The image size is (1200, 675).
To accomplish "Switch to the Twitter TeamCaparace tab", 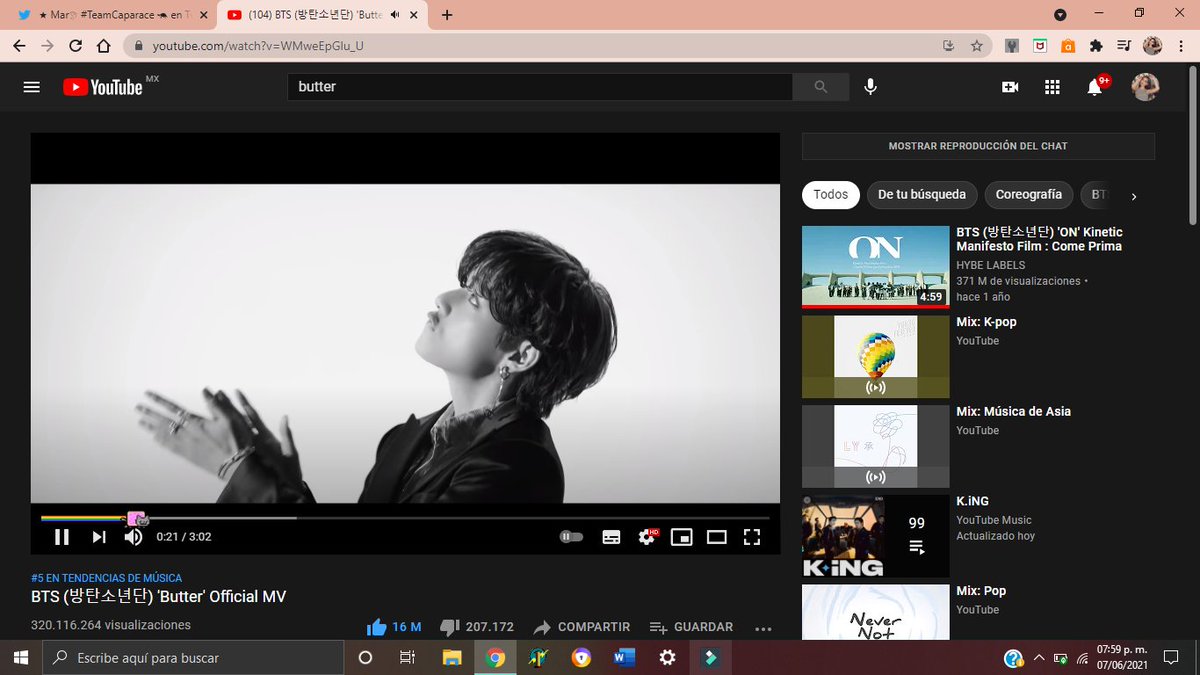I will pyautogui.click(x=112, y=15).
